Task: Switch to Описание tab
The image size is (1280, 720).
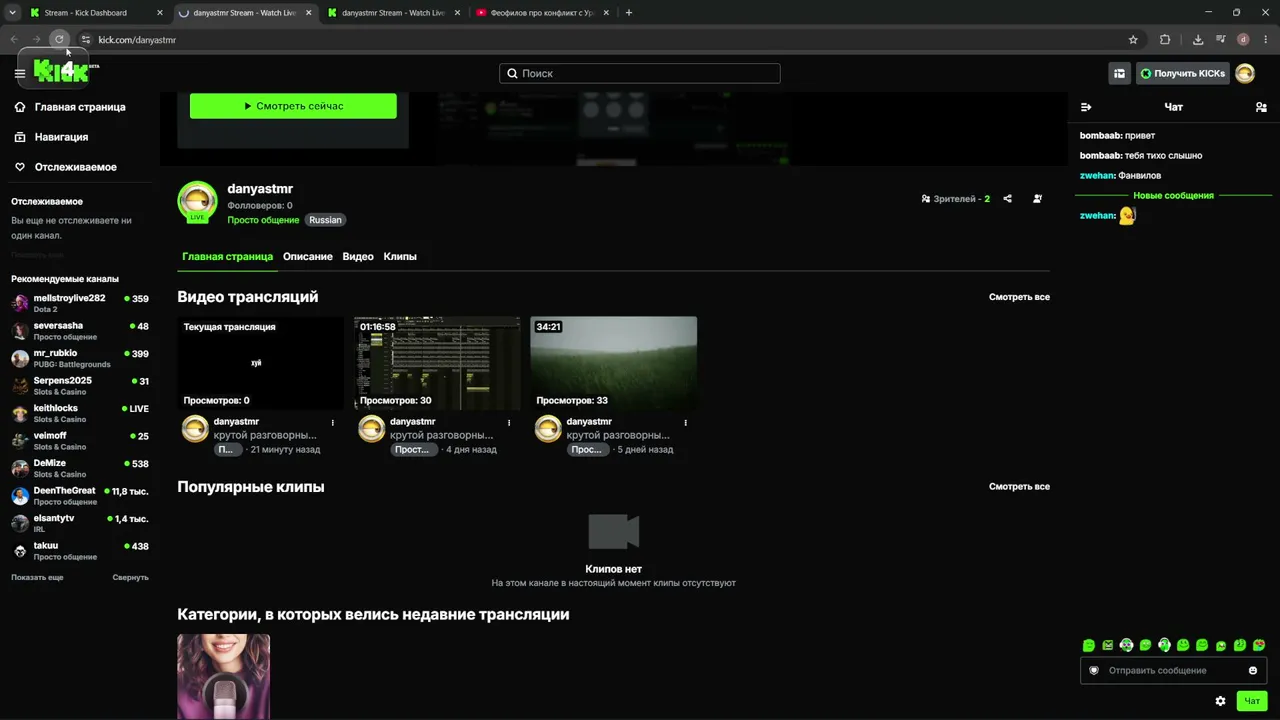Action: click(x=308, y=257)
